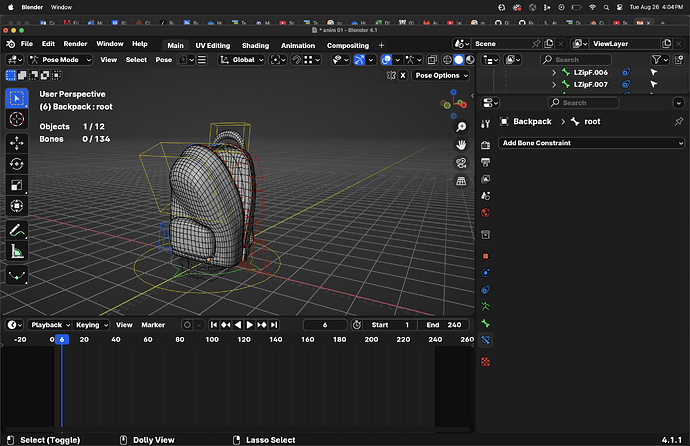Screen dimensions: 690x446
Task: Select the Annotate tool
Action: point(17,230)
